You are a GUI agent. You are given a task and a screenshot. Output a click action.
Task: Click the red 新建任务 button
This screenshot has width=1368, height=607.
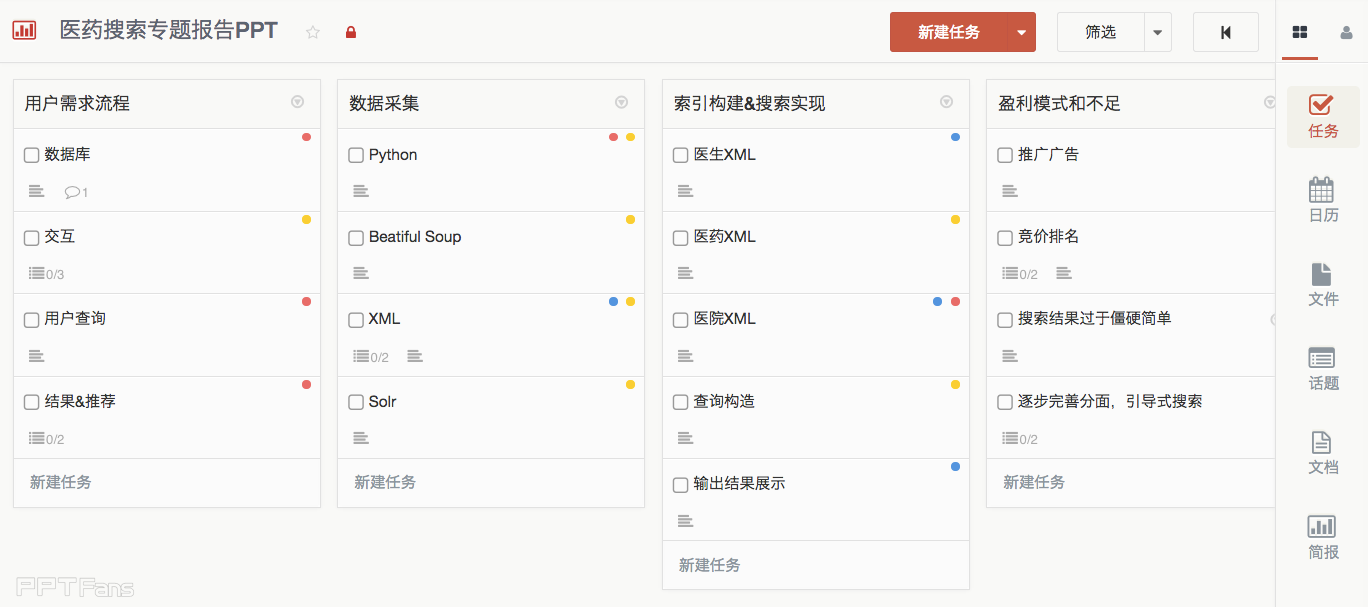click(x=948, y=32)
